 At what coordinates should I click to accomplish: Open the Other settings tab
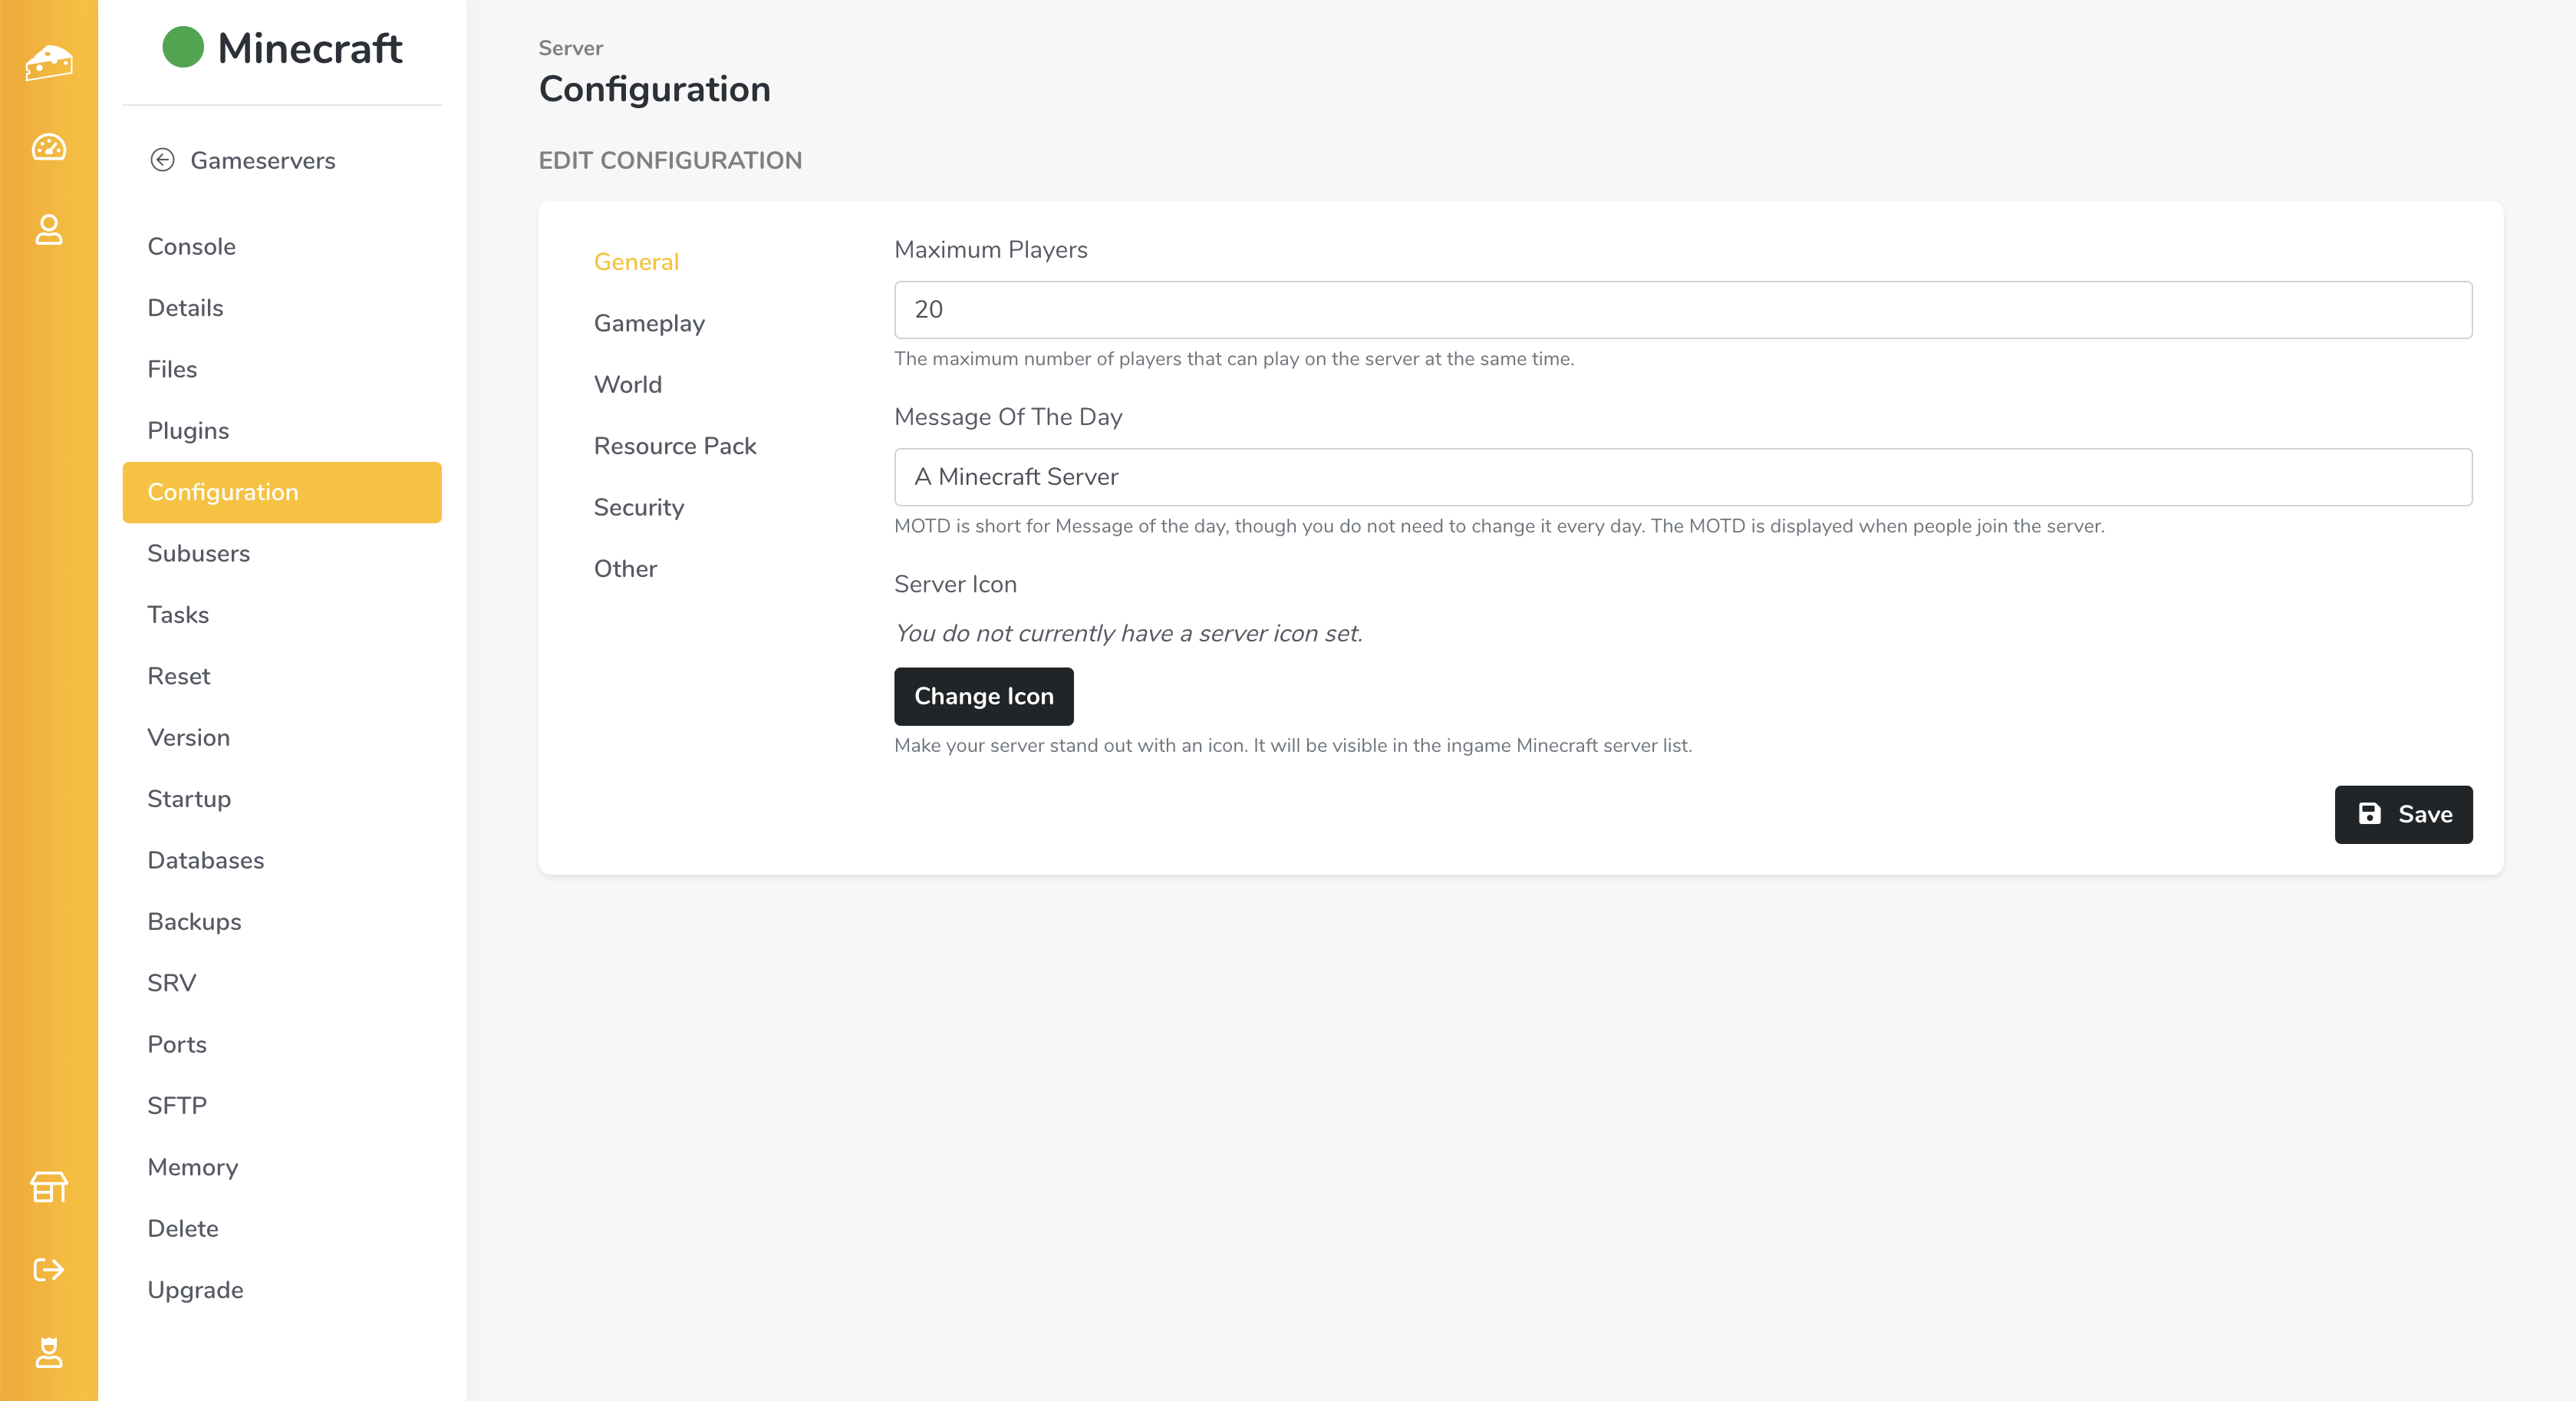pyautogui.click(x=625, y=568)
